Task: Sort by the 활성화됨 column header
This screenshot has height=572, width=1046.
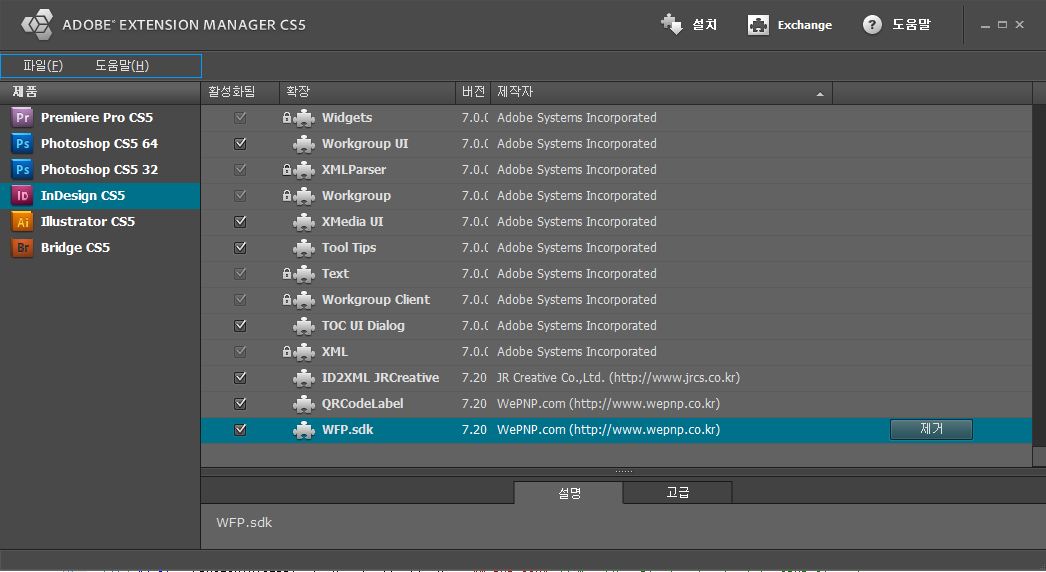Action: coord(239,92)
